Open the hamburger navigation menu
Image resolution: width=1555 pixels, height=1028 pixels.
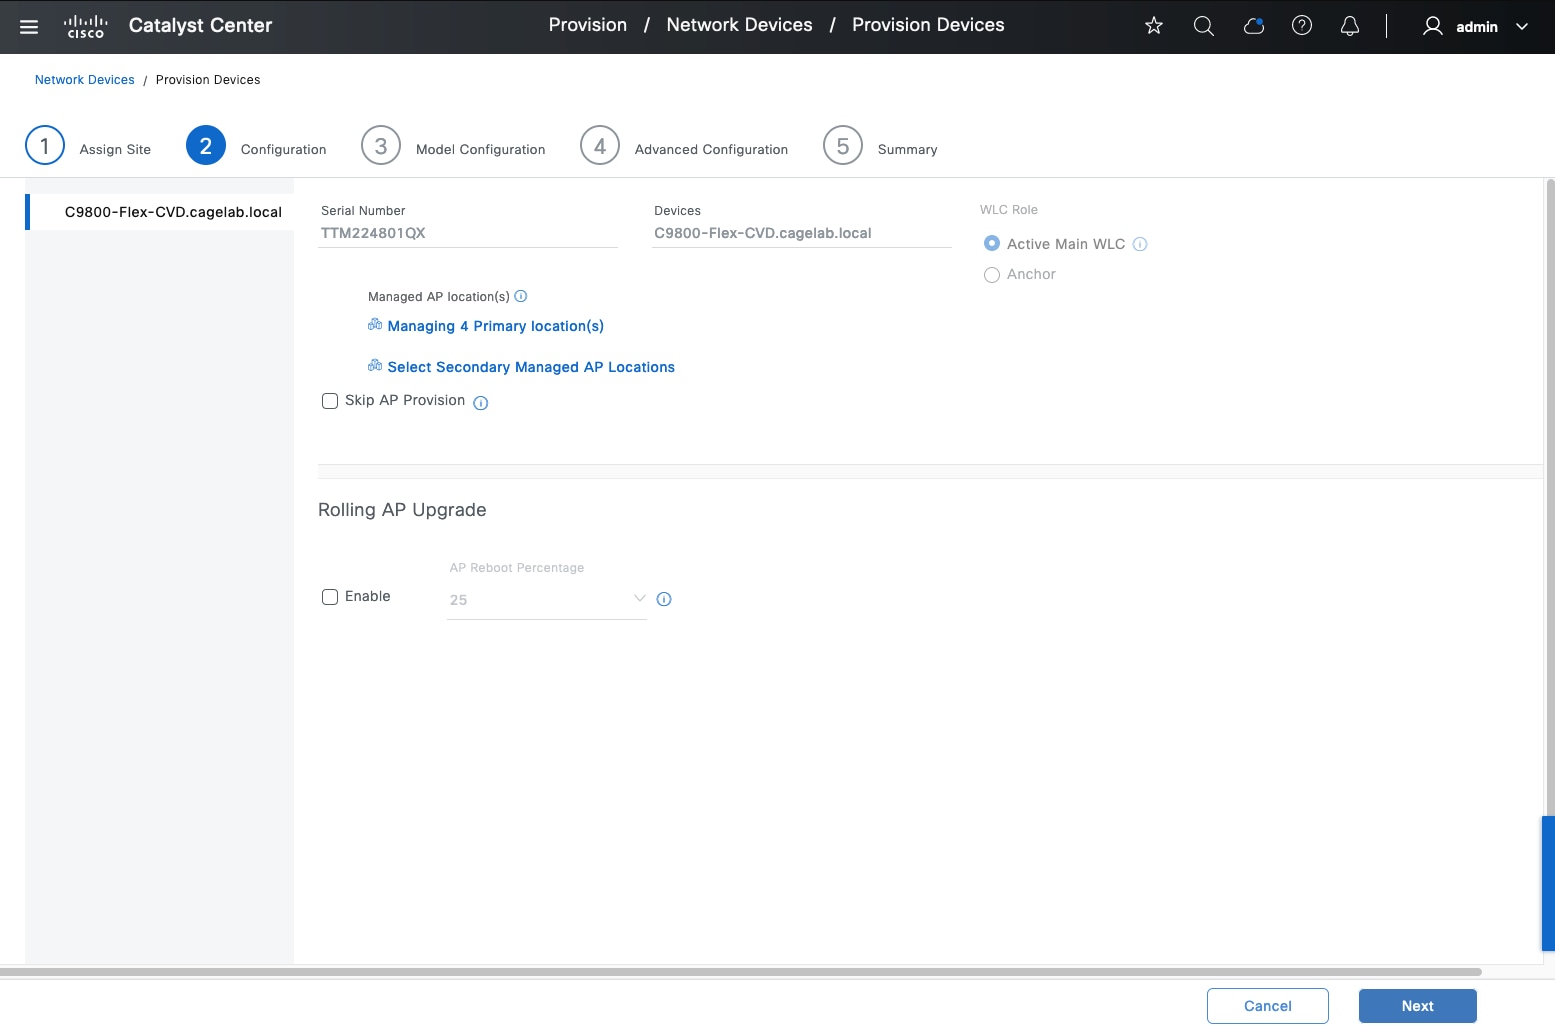[29, 27]
